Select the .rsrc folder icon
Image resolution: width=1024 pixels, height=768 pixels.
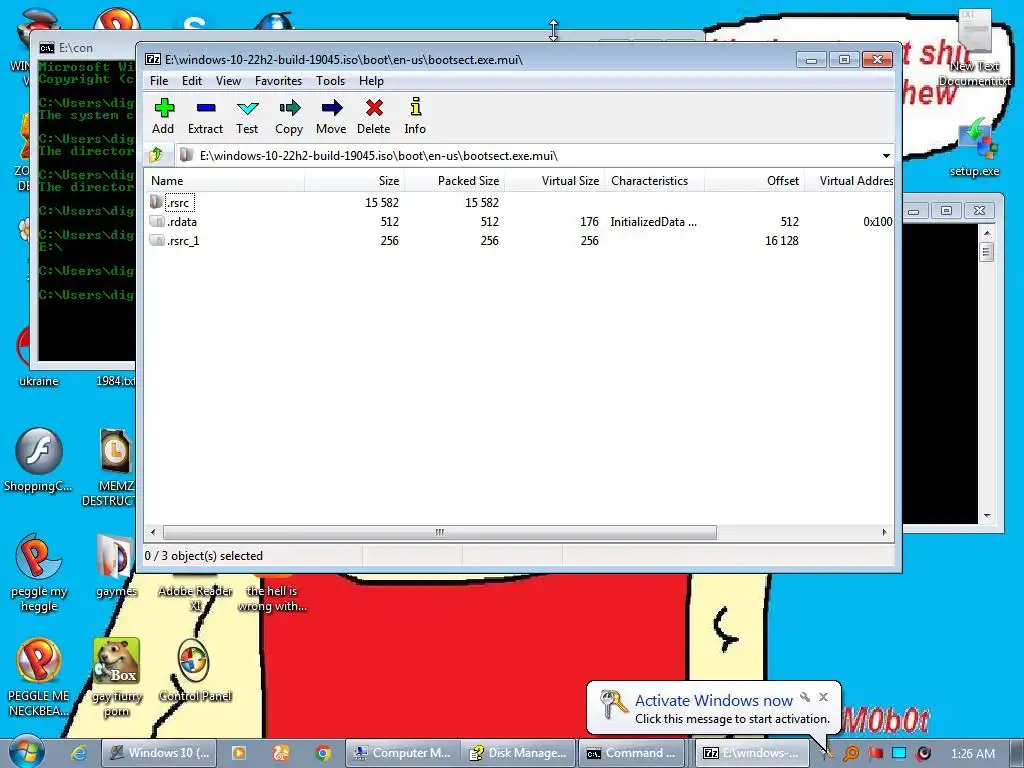156,202
